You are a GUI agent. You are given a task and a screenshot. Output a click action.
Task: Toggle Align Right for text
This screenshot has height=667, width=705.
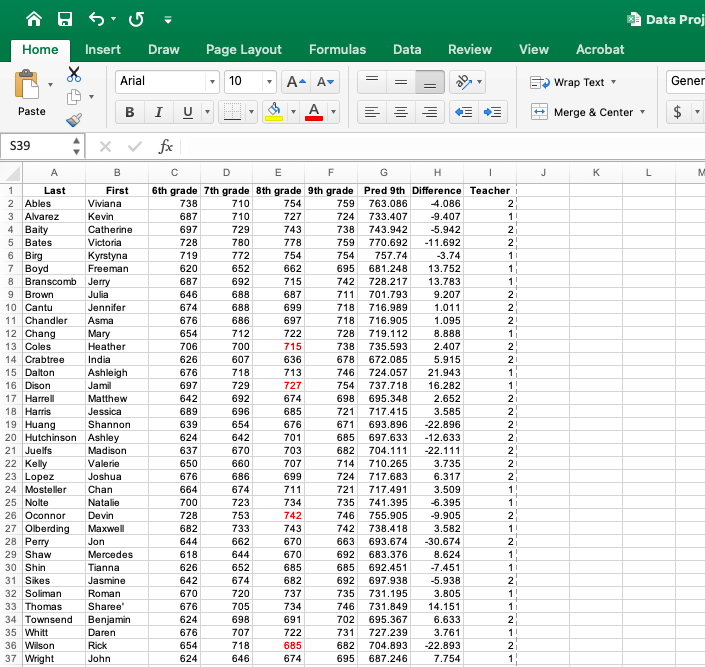[430, 112]
